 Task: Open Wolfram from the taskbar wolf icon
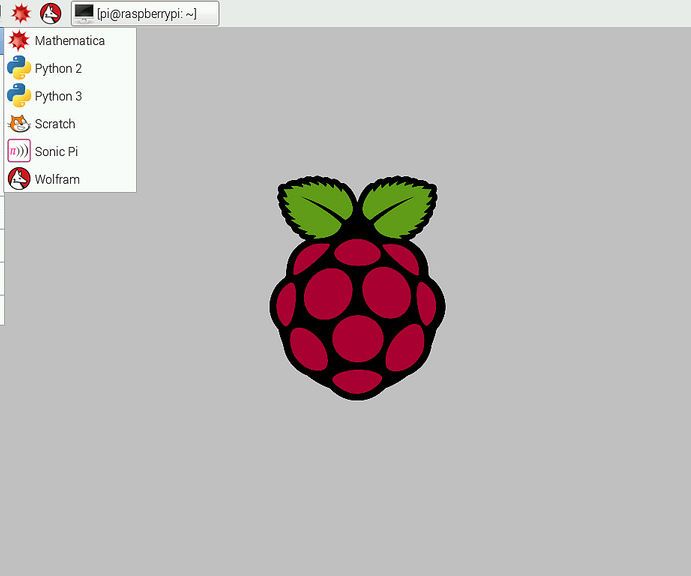(51, 14)
